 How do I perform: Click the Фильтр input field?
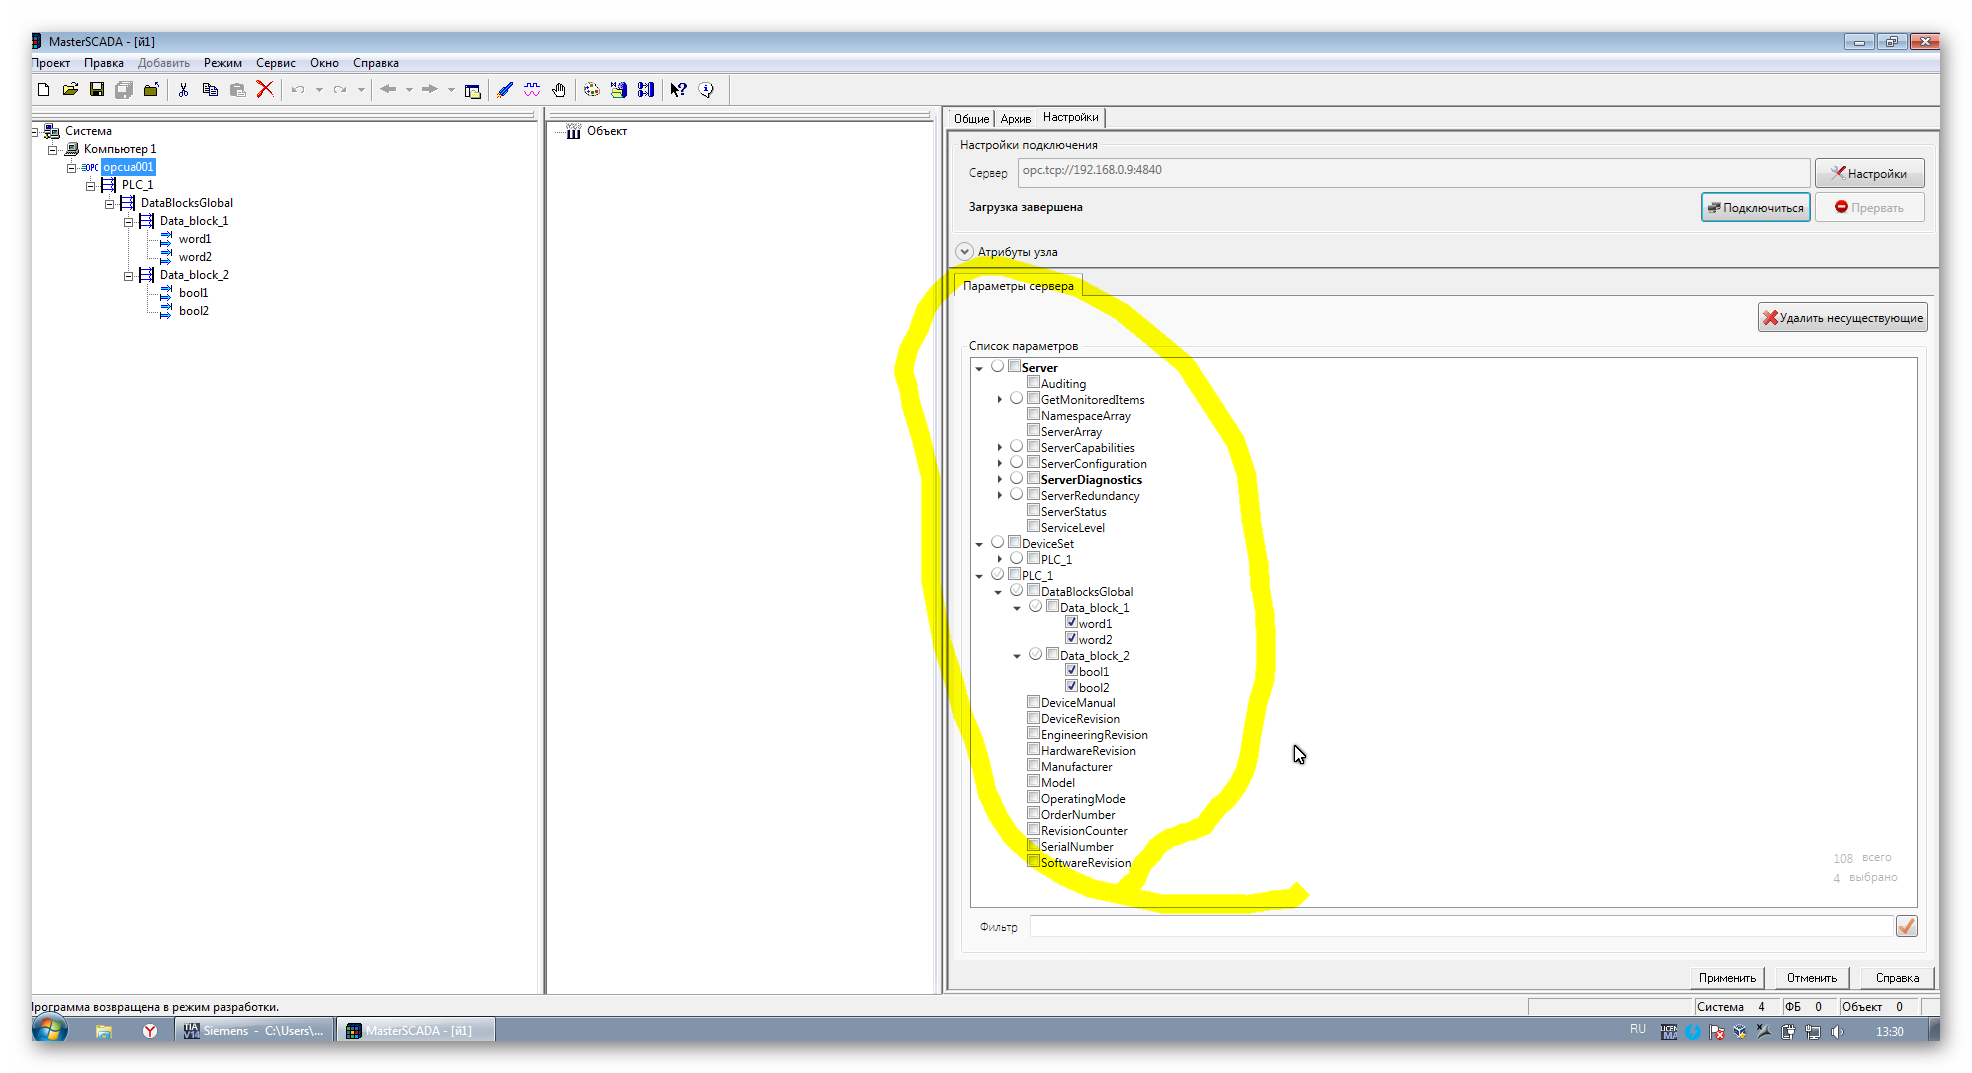point(1460,927)
